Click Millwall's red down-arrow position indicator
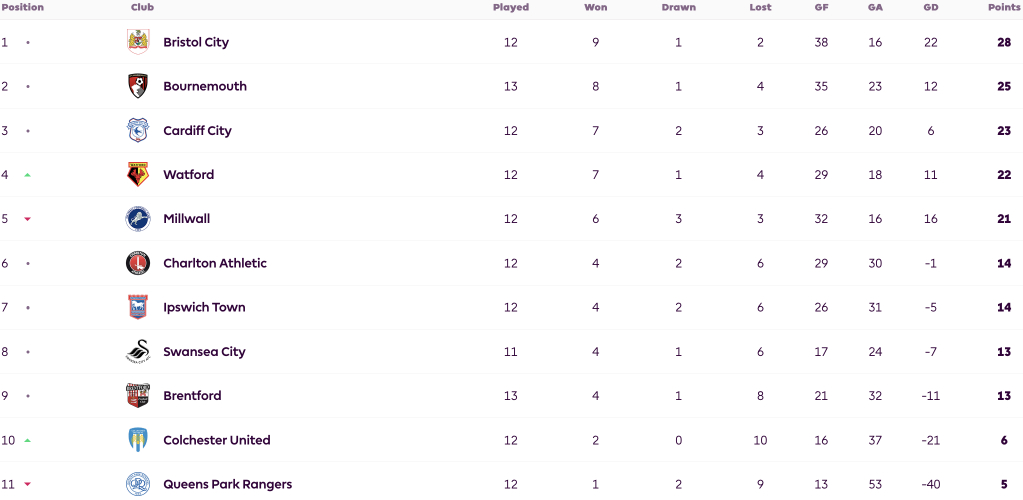This screenshot has width=1023, height=500. pyautogui.click(x=27, y=219)
